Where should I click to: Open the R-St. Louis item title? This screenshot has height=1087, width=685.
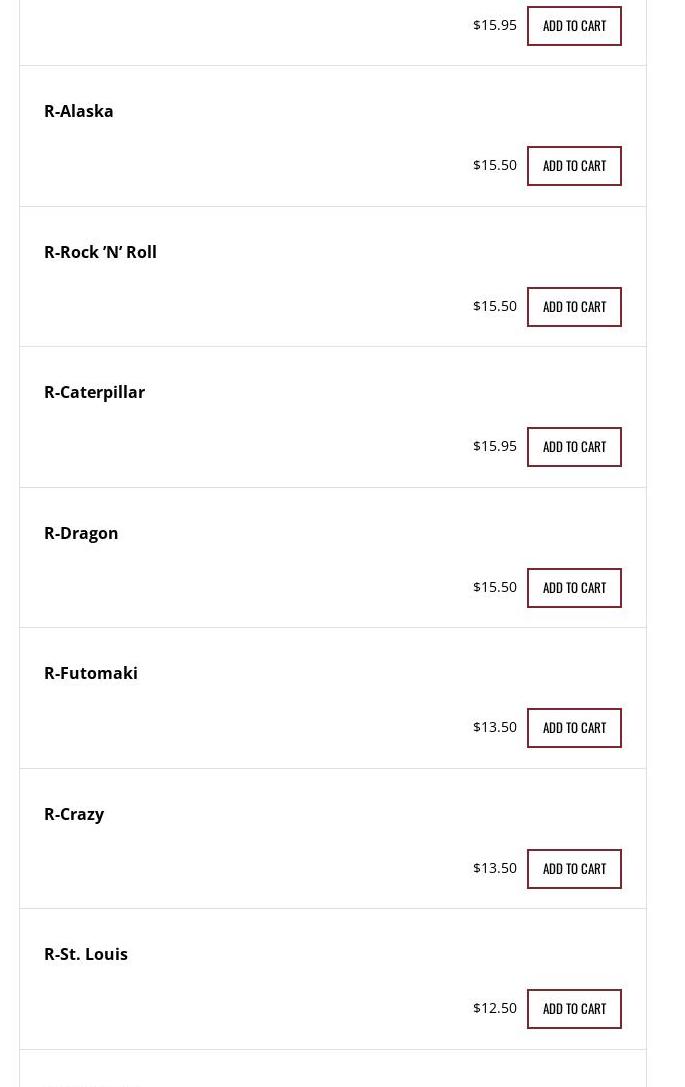pyautogui.click(x=86, y=954)
